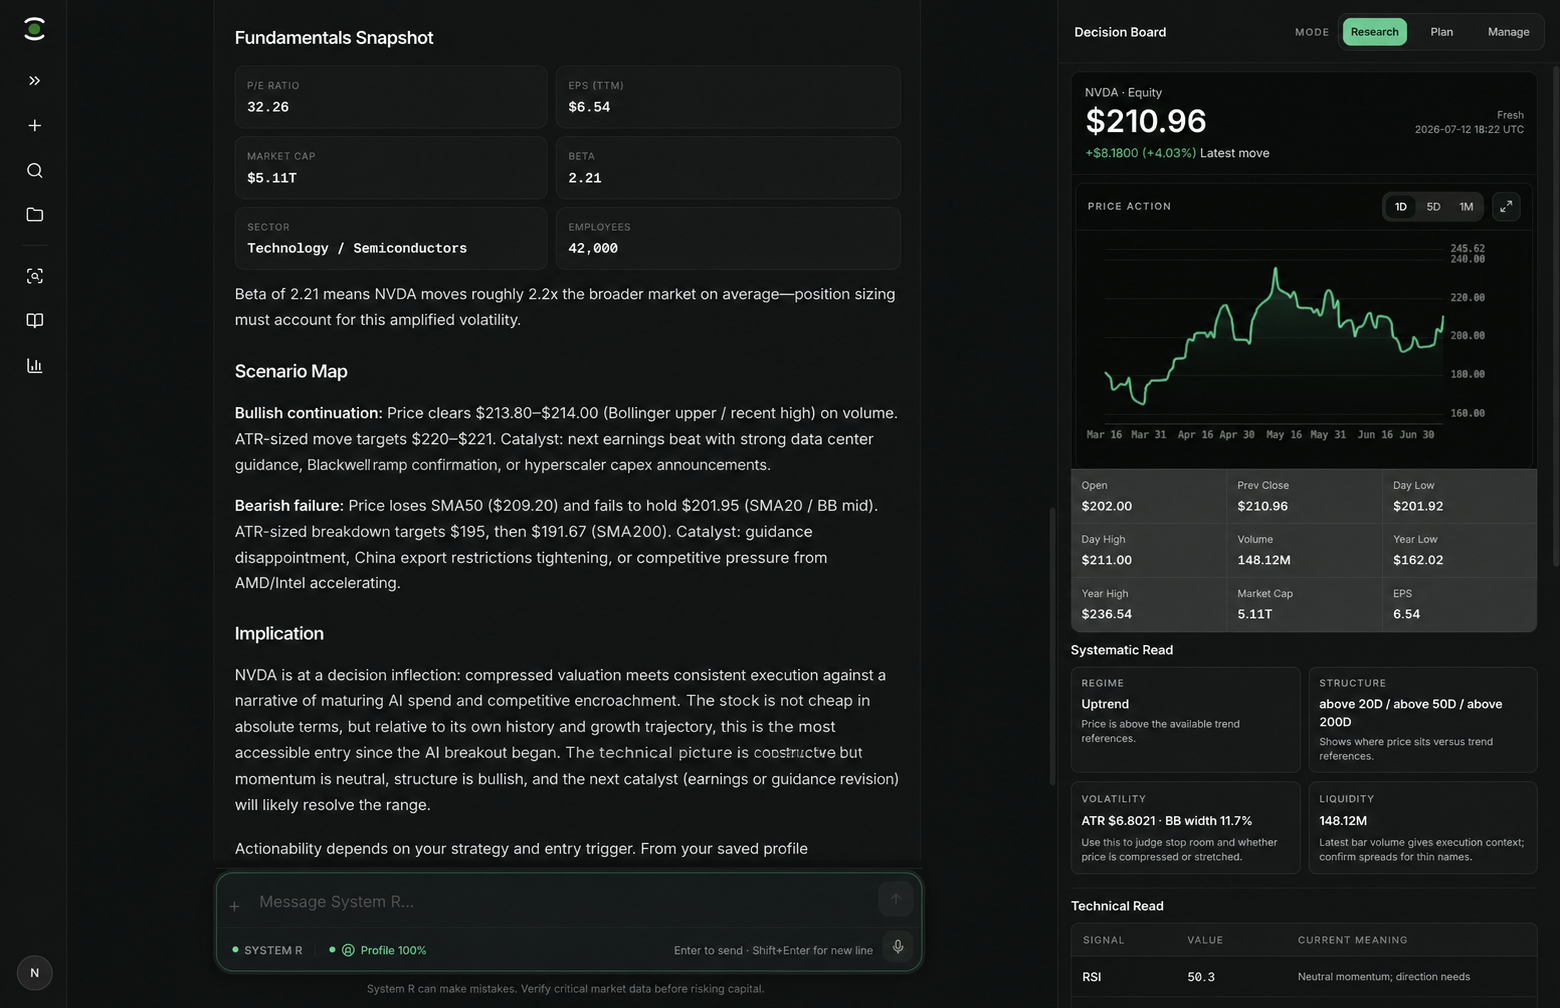
Task: Click the Year Low $162.02 cell
Action: [1459, 551]
